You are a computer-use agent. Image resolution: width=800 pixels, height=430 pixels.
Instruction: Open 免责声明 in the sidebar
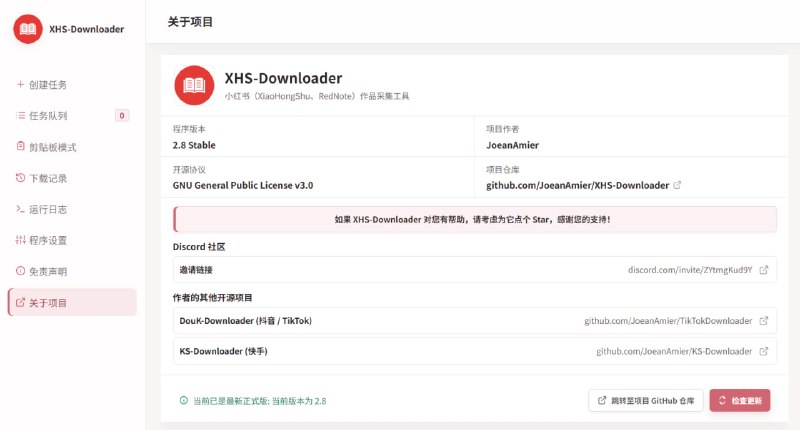pos(72,271)
